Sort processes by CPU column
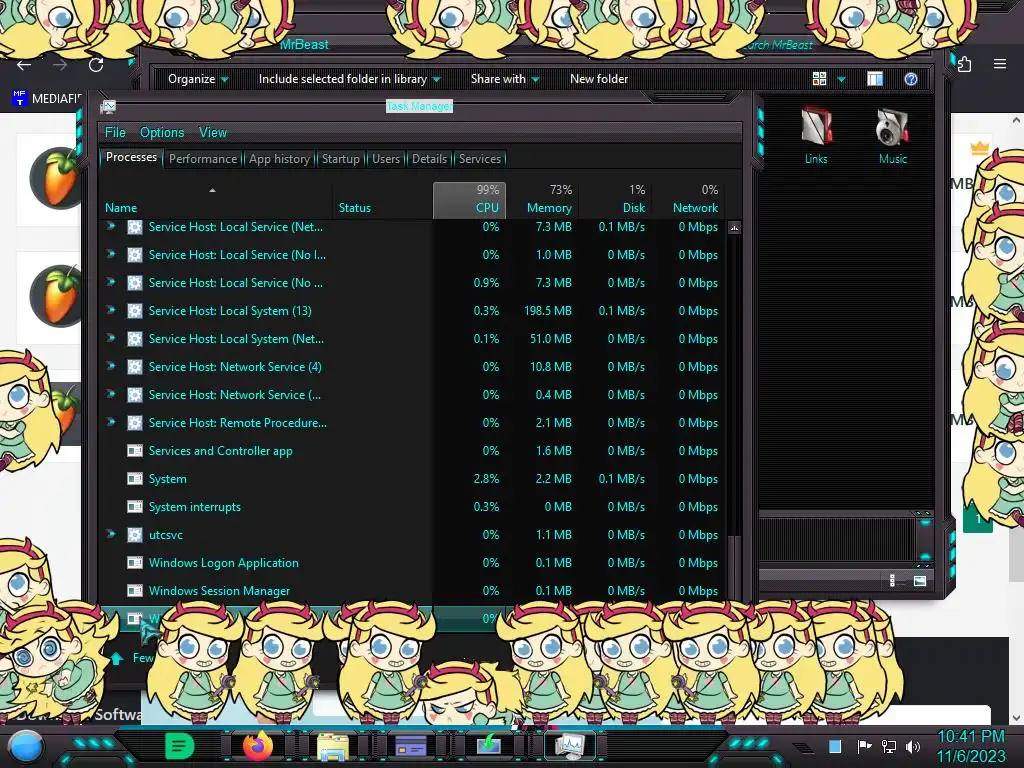Viewport: 1024px width, 768px height. 469,200
